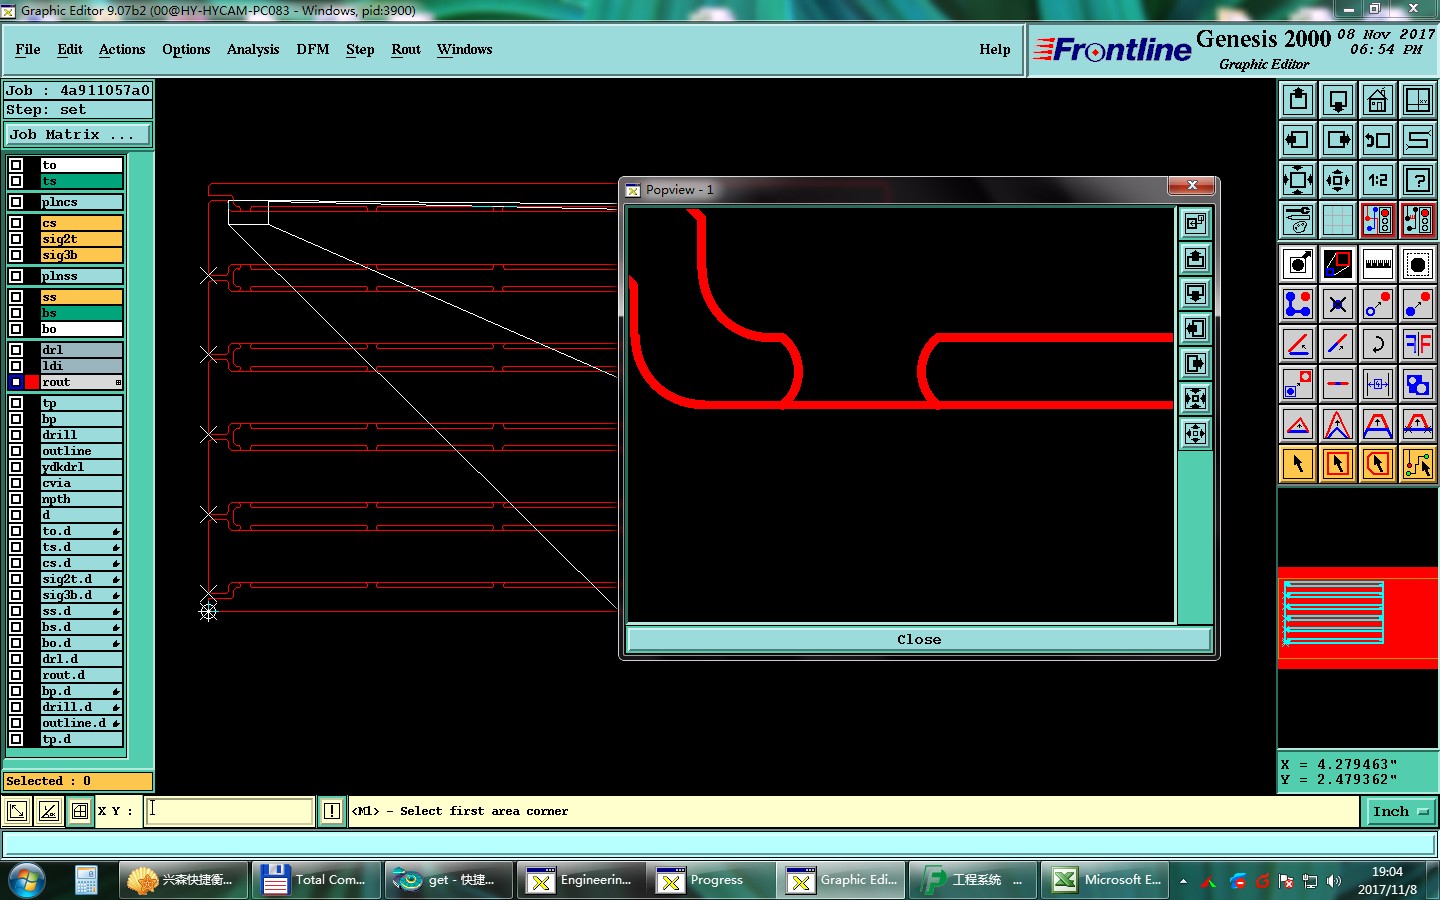Toggle display checkbox for layer plnss

16,276
